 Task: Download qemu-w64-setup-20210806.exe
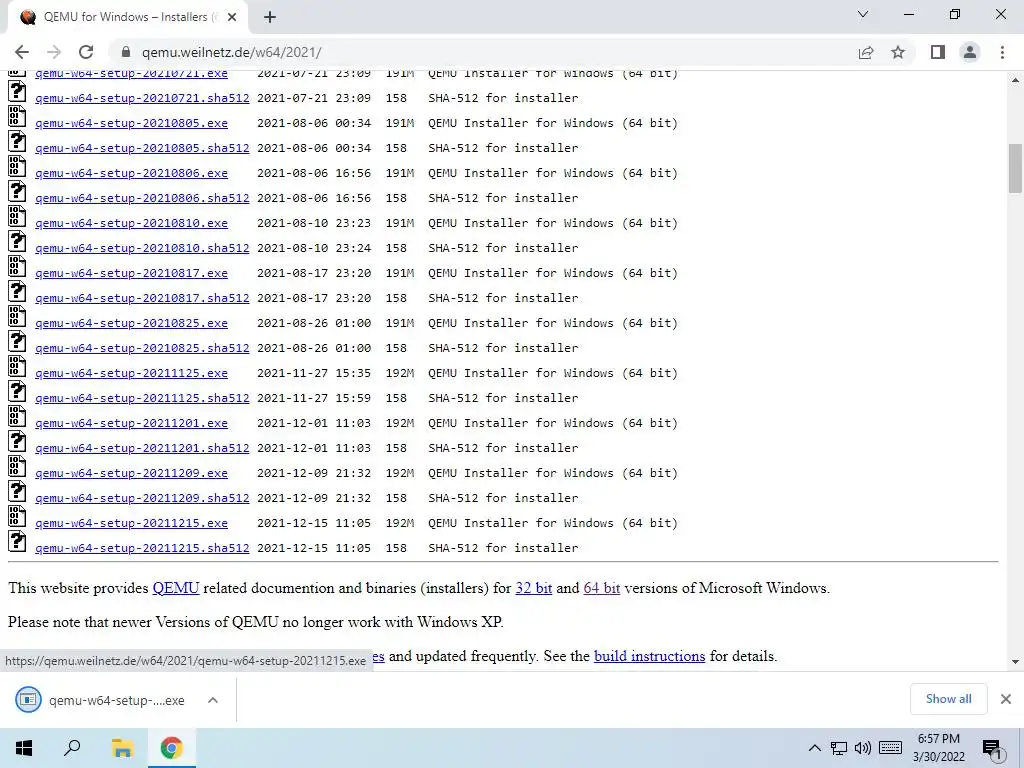tap(131, 173)
